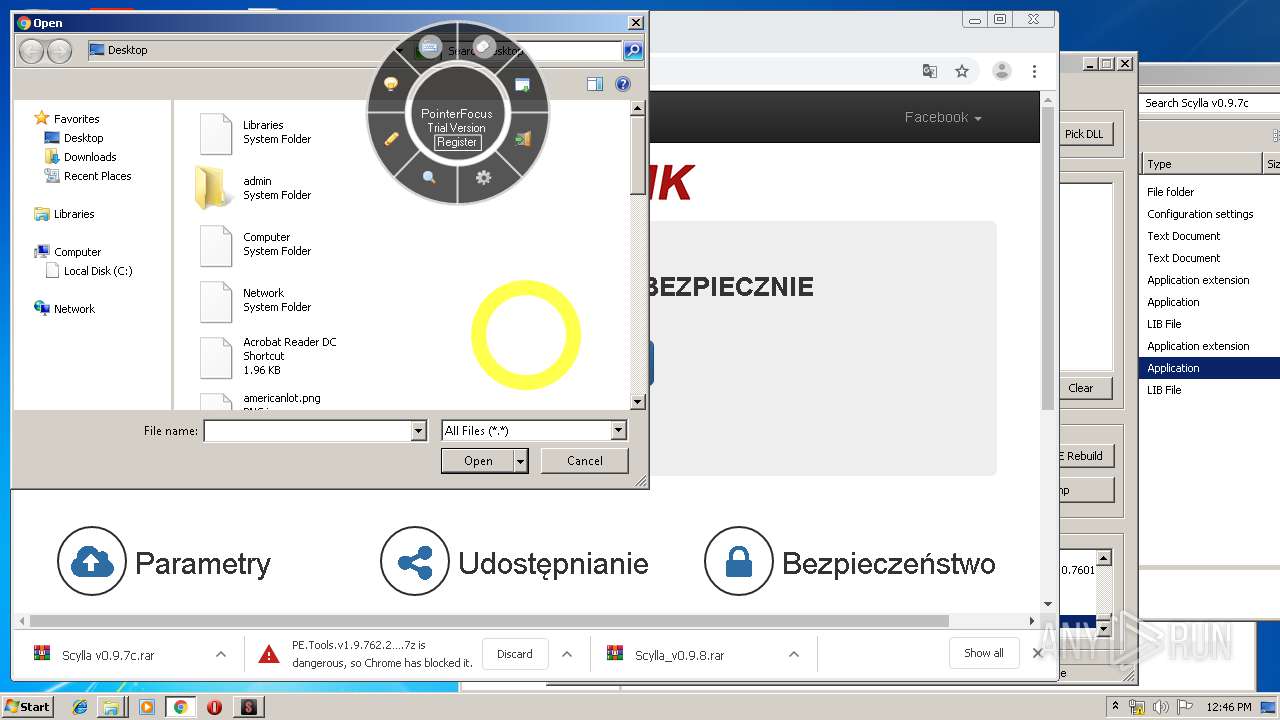
Task: Click the Bezpieczeństwo lock icon
Action: coord(739,562)
